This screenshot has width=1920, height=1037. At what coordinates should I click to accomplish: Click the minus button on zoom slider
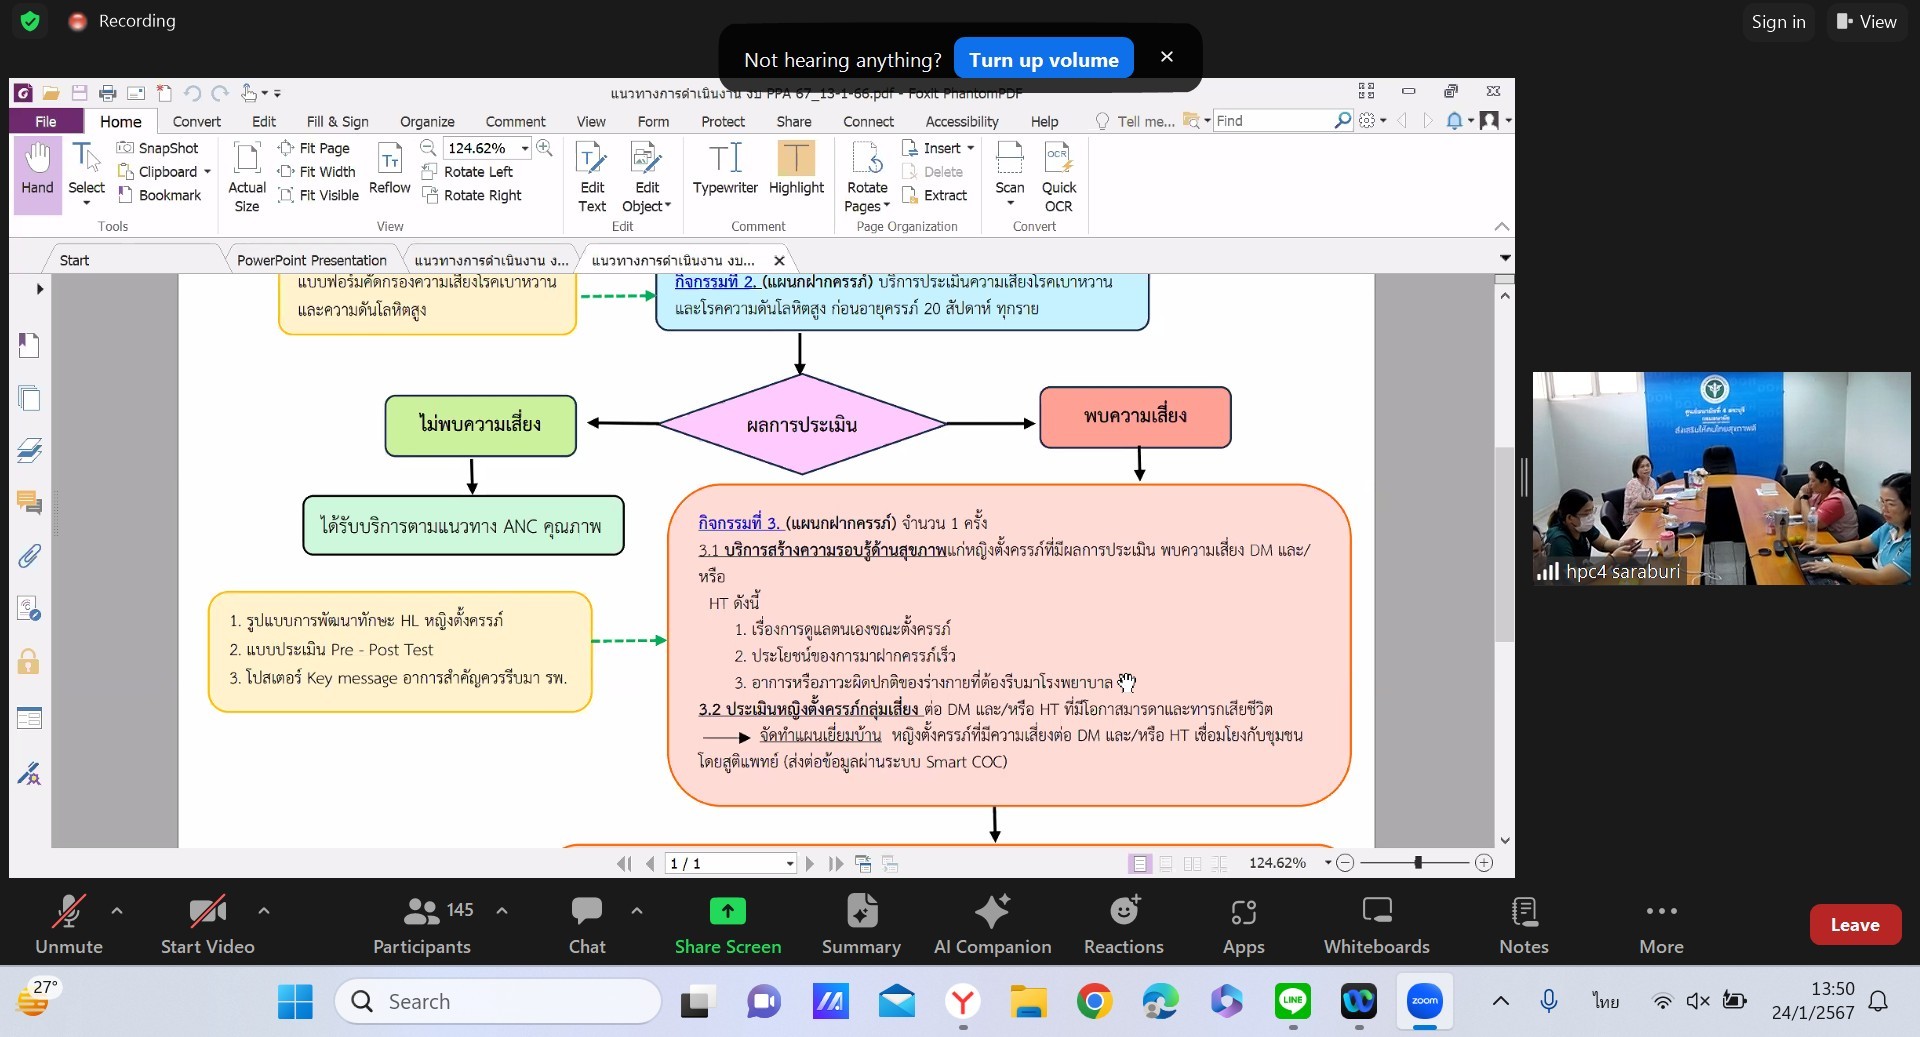tap(1345, 862)
